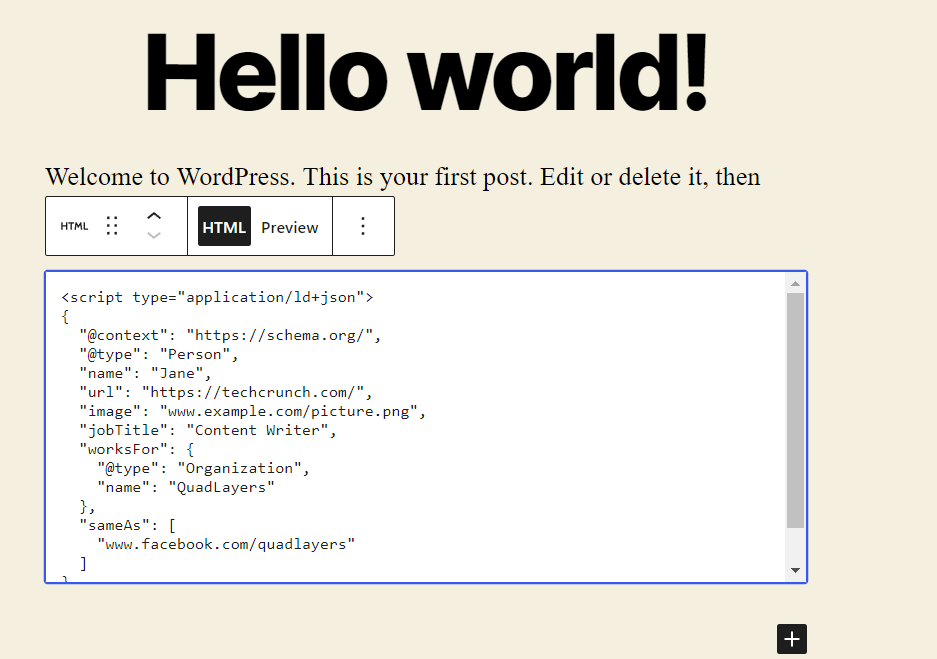Click the code editor scrollbar down arrow
Screen dimensions: 937x659
coord(795,570)
